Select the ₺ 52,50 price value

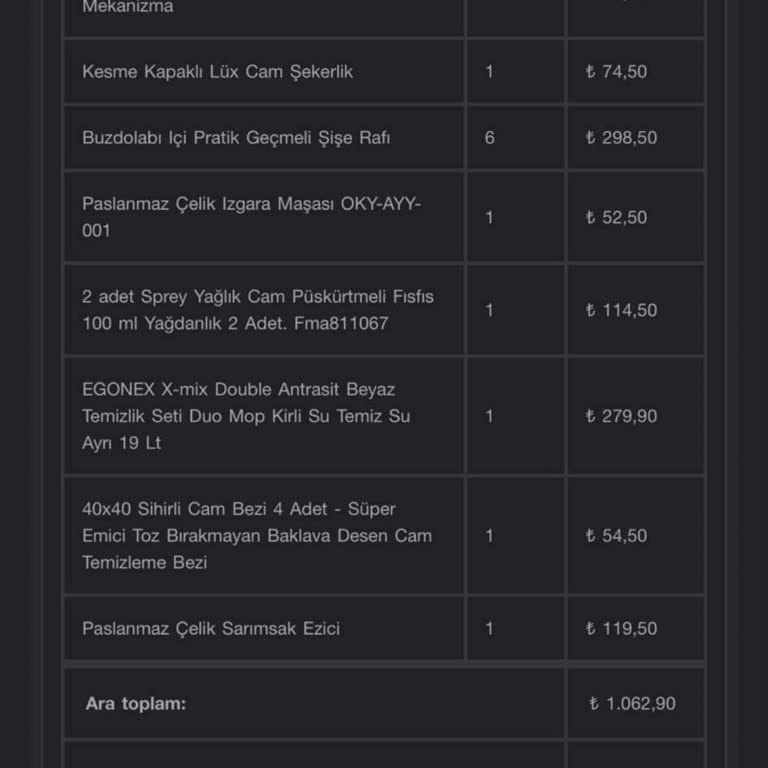[x=616, y=217]
